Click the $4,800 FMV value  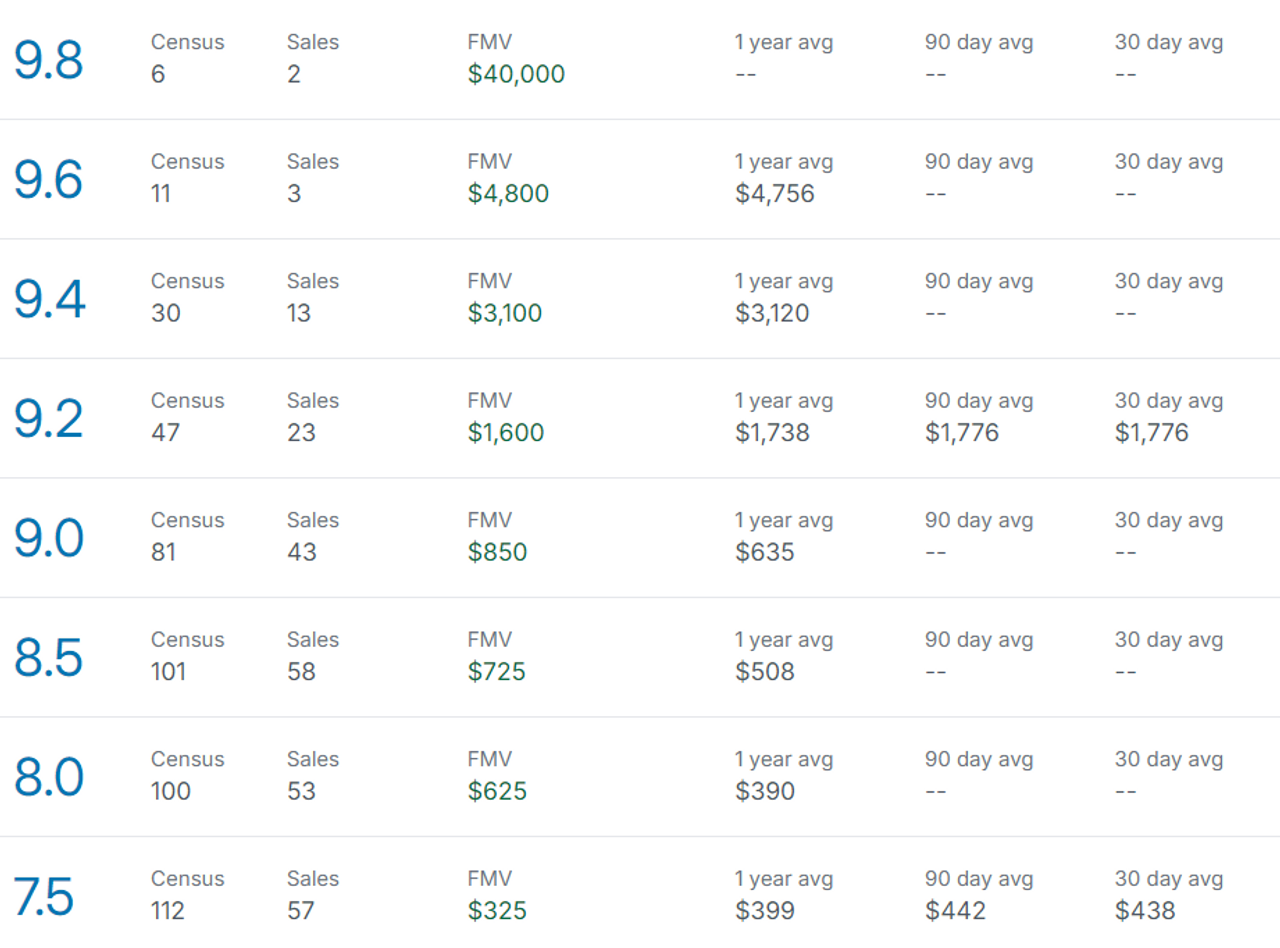click(508, 194)
